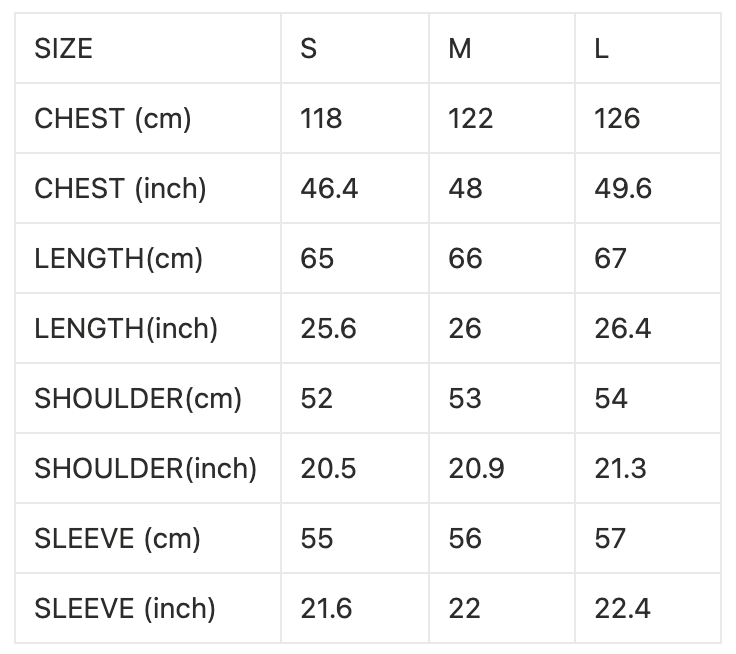This screenshot has width=736, height=654.
Task: Select the 20.9 shoulder inch value
Action: [x=476, y=468]
